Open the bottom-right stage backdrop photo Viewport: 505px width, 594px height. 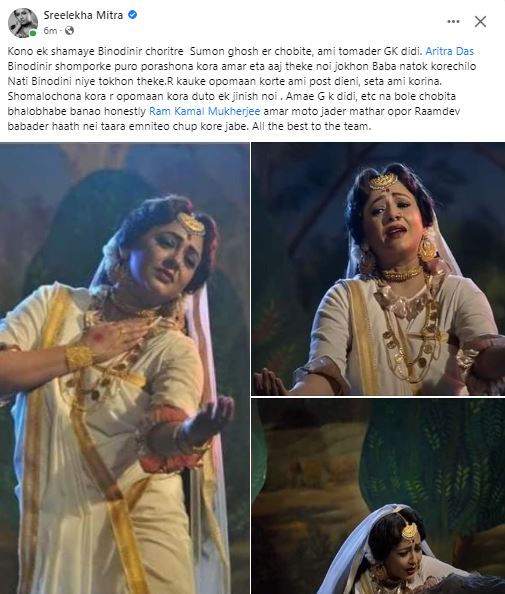pos(378,496)
